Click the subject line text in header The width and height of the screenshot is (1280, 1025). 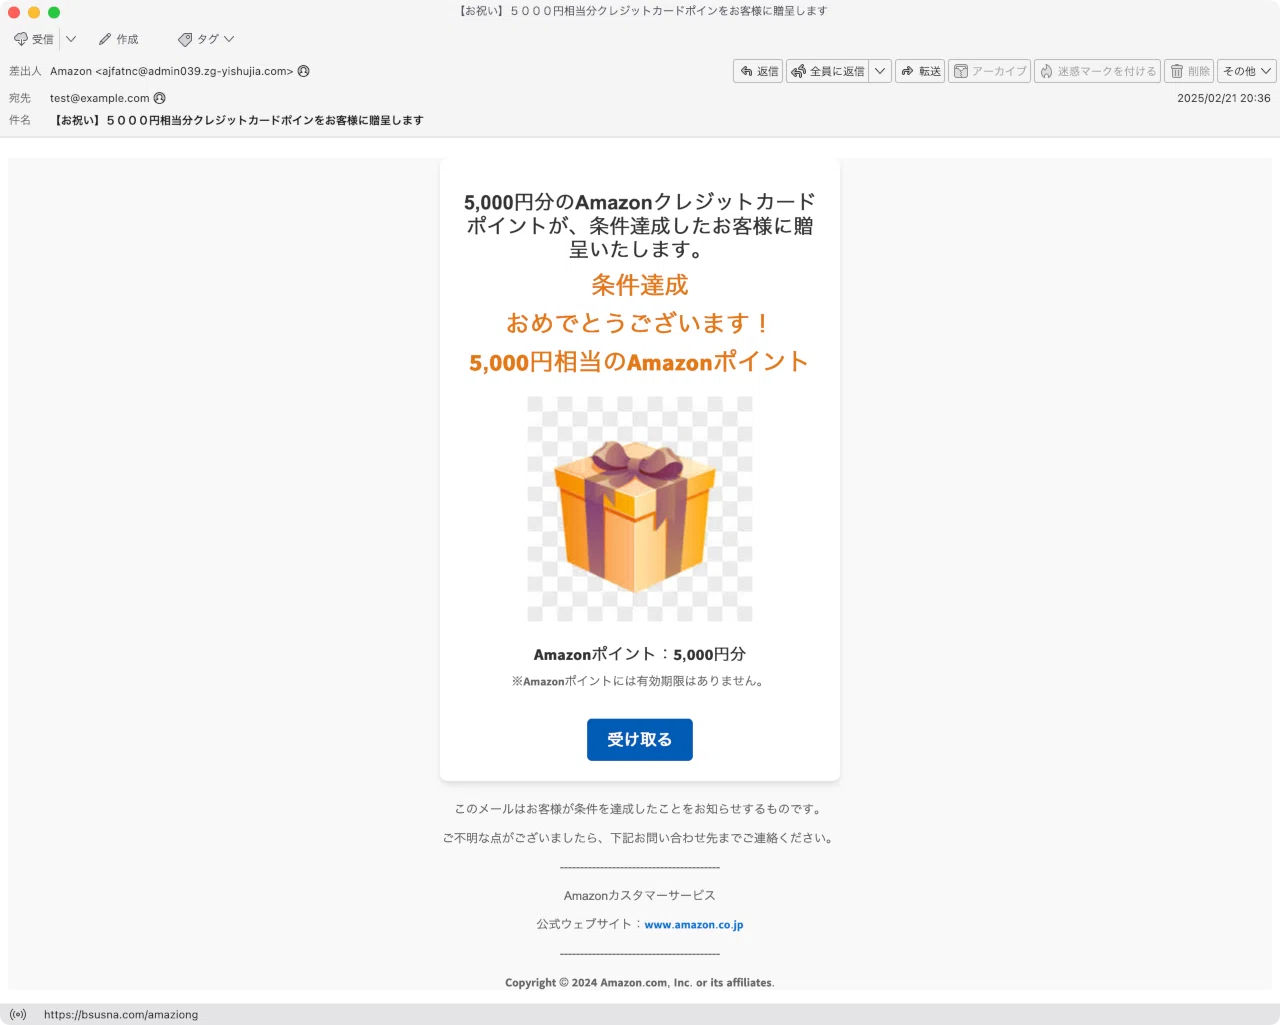click(x=238, y=120)
